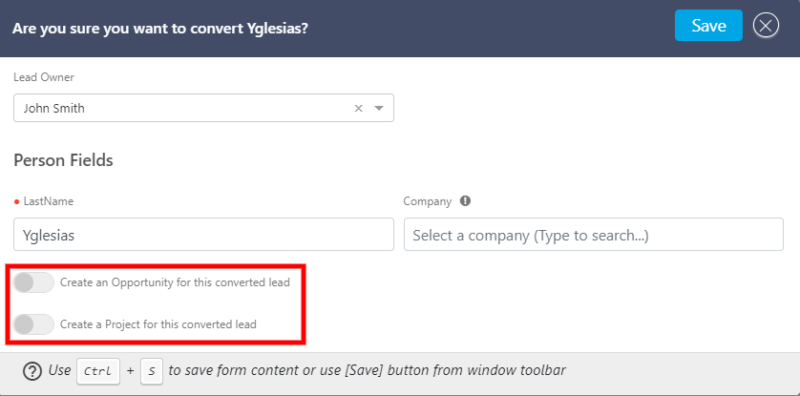Open the Select a company search box
The width and height of the screenshot is (800, 396).
tap(593, 234)
